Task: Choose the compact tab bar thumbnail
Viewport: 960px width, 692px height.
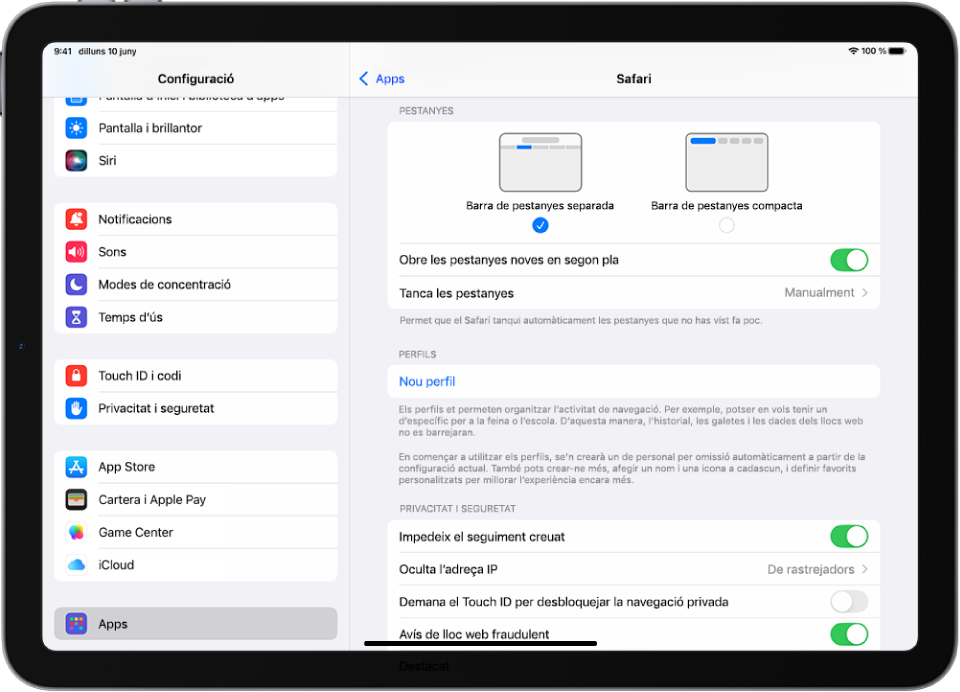Action: (726, 162)
